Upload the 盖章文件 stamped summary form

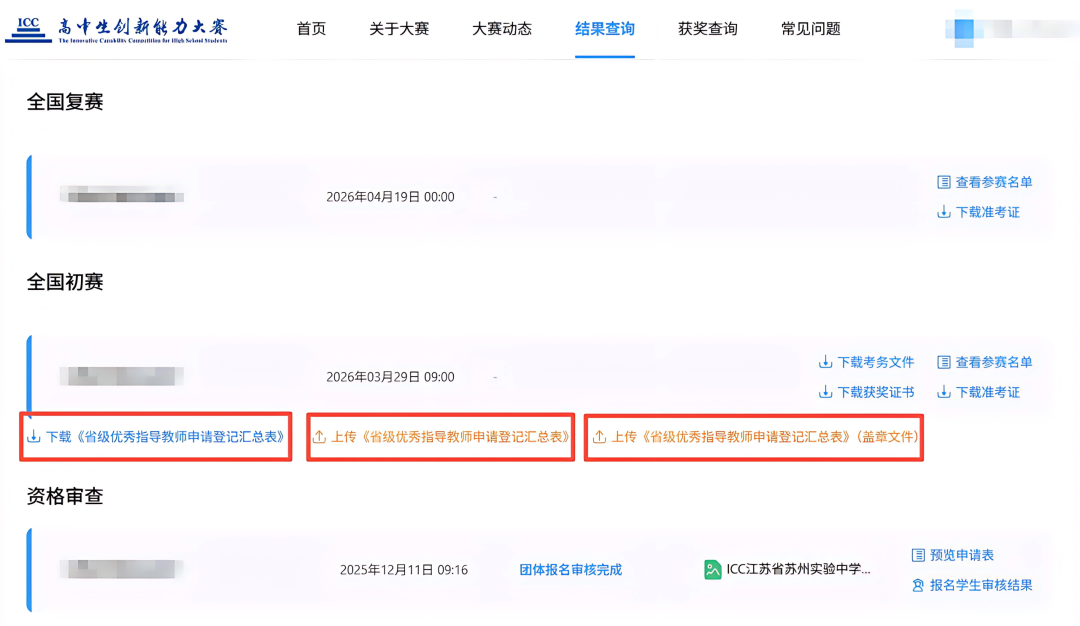754,437
